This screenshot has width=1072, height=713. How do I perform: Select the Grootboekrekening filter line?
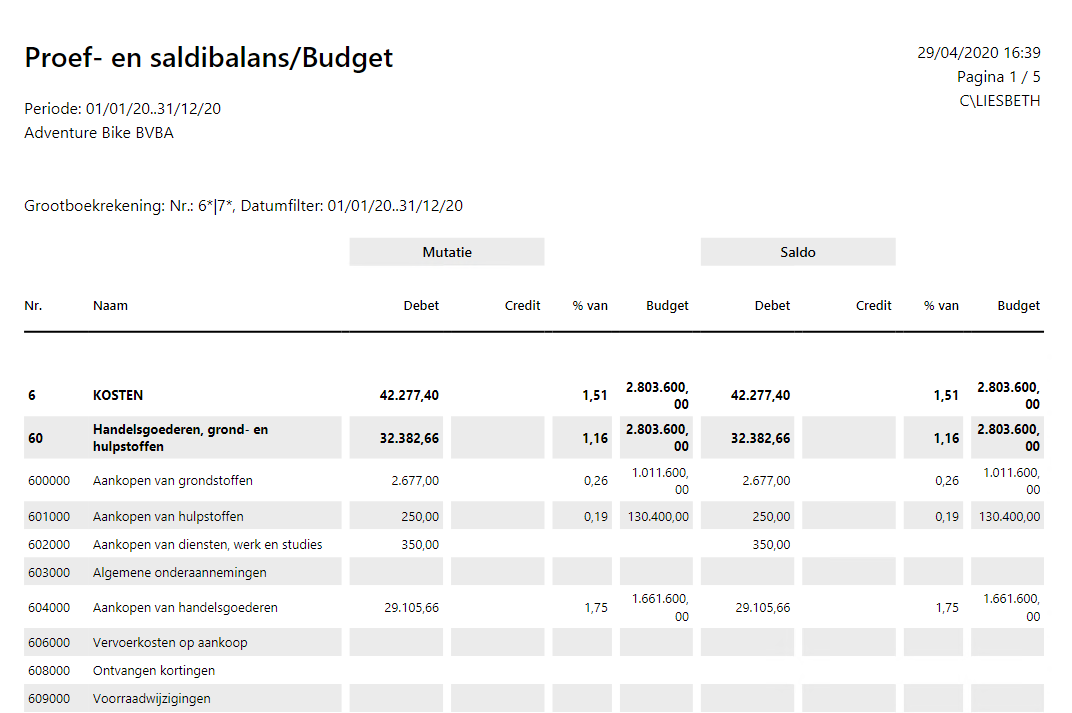[x=243, y=206]
